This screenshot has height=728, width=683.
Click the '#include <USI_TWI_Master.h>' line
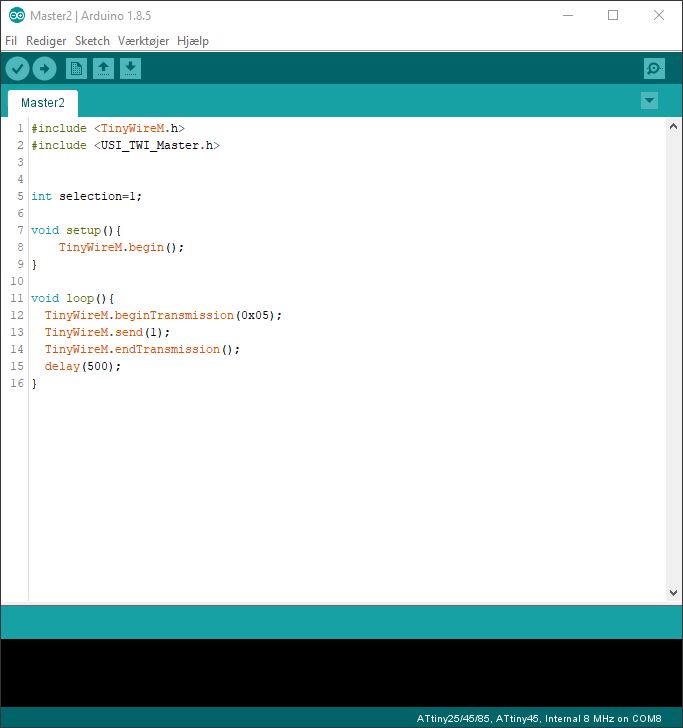click(x=125, y=145)
